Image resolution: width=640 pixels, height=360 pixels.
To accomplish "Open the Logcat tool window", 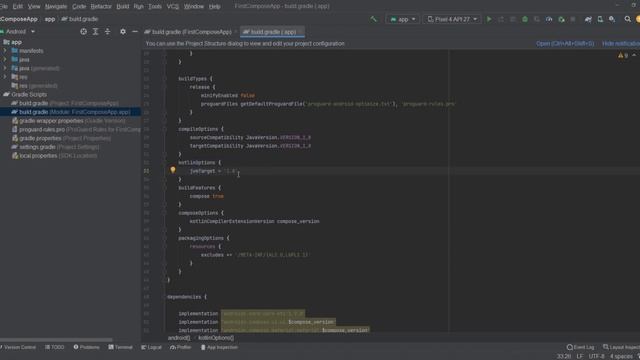I will tap(151, 347).
